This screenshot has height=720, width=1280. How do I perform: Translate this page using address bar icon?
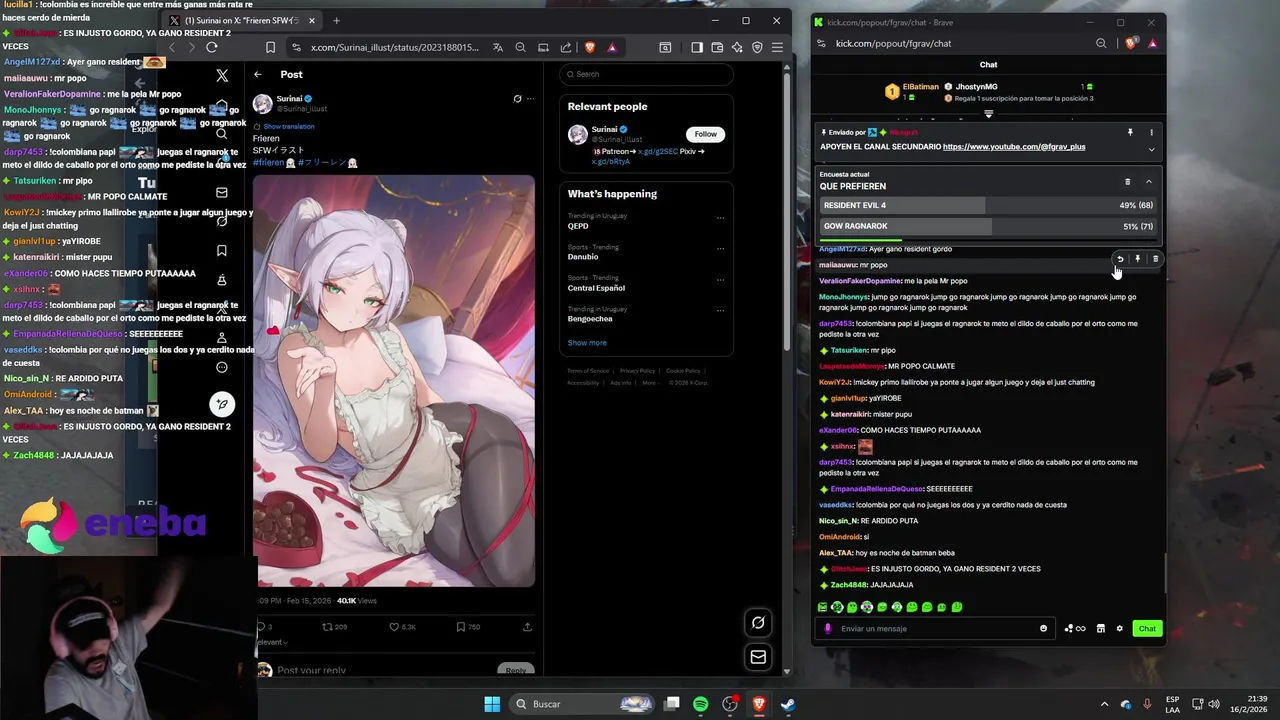point(498,47)
